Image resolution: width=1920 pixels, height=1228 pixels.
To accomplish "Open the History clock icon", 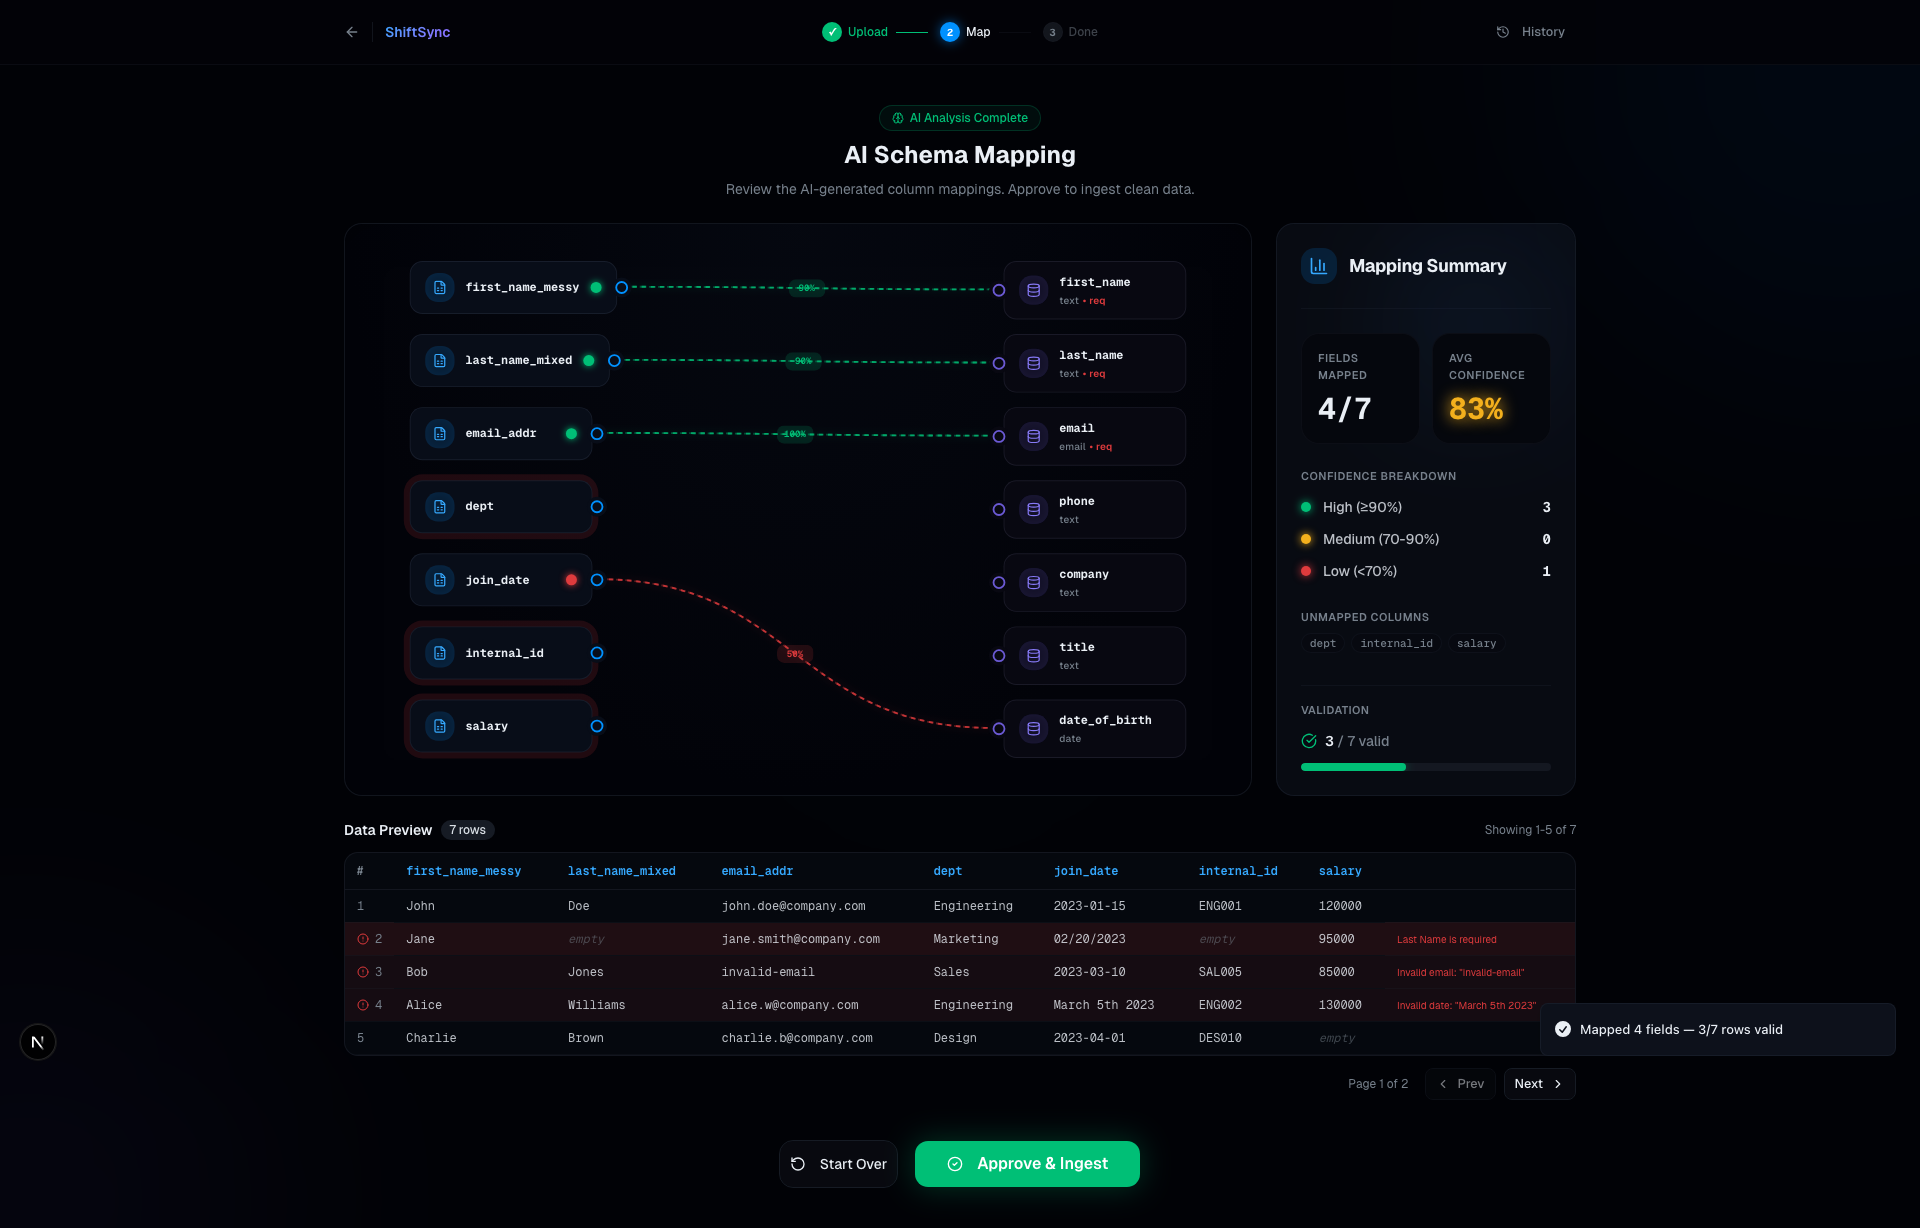I will pos(1502,32).
